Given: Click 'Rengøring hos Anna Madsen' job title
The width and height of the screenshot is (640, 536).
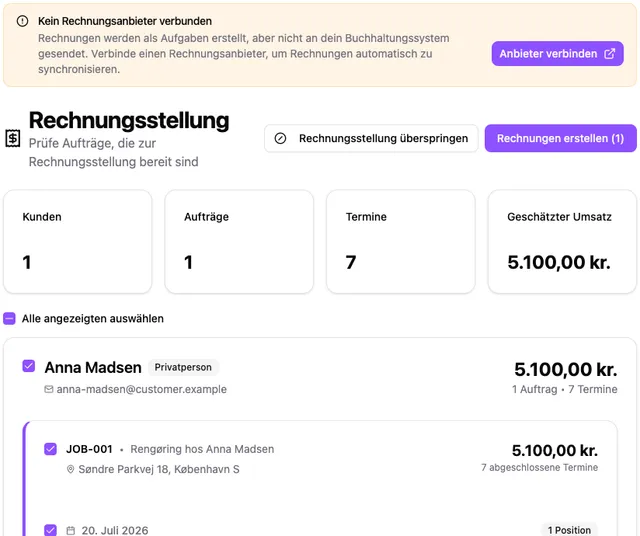Looking at the screenshot, I should tap(202, 449).
